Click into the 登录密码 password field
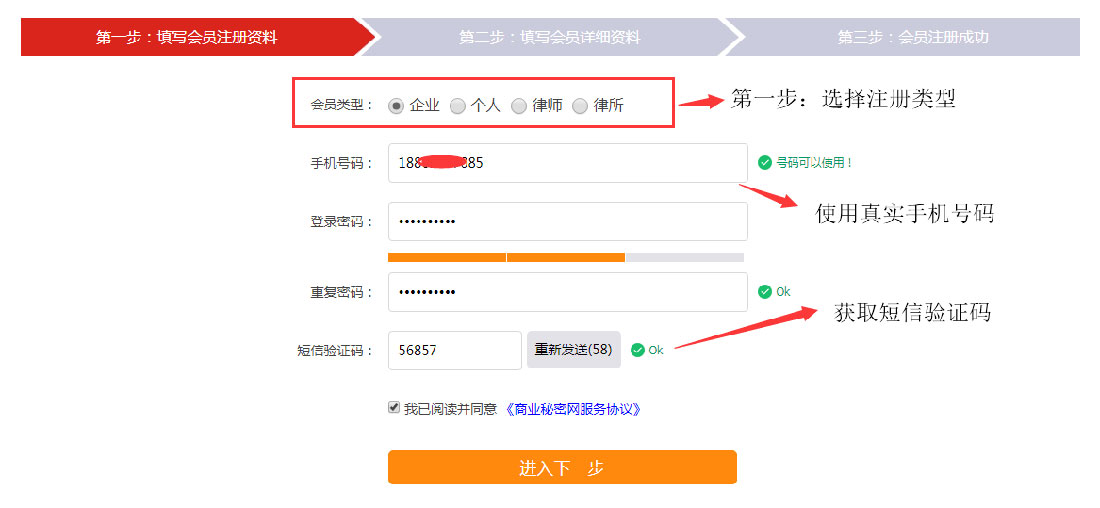The height and width of the screenshot is (508, 1100). point(568,222)
